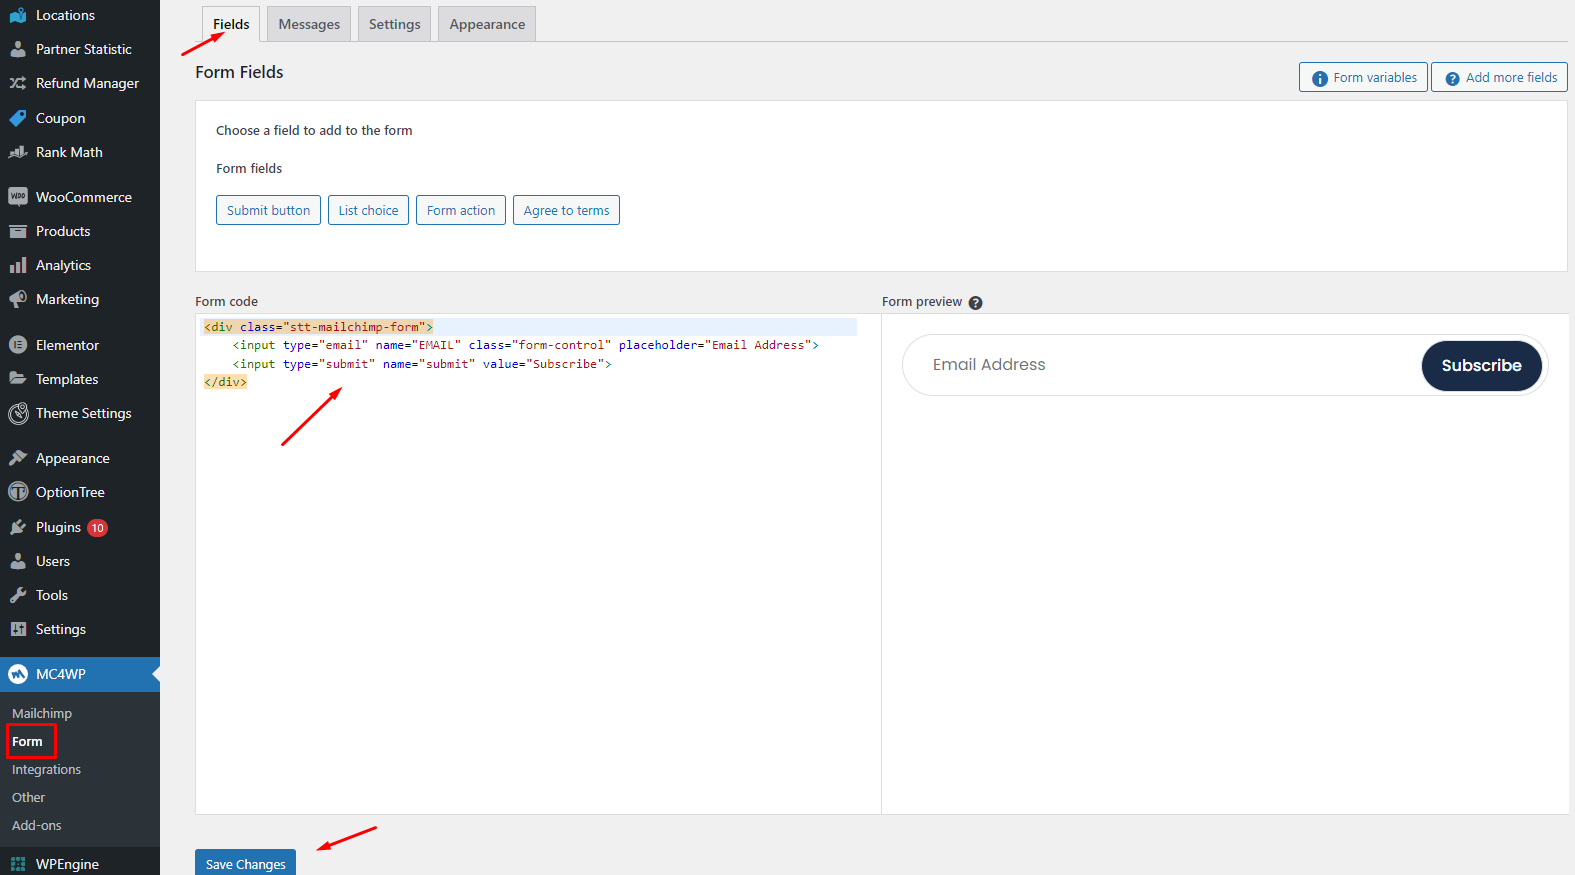Click the submit input line in form code
The width and height of the screenshot is (1575, 875).
pyautogui.click(x=422, y=364)
